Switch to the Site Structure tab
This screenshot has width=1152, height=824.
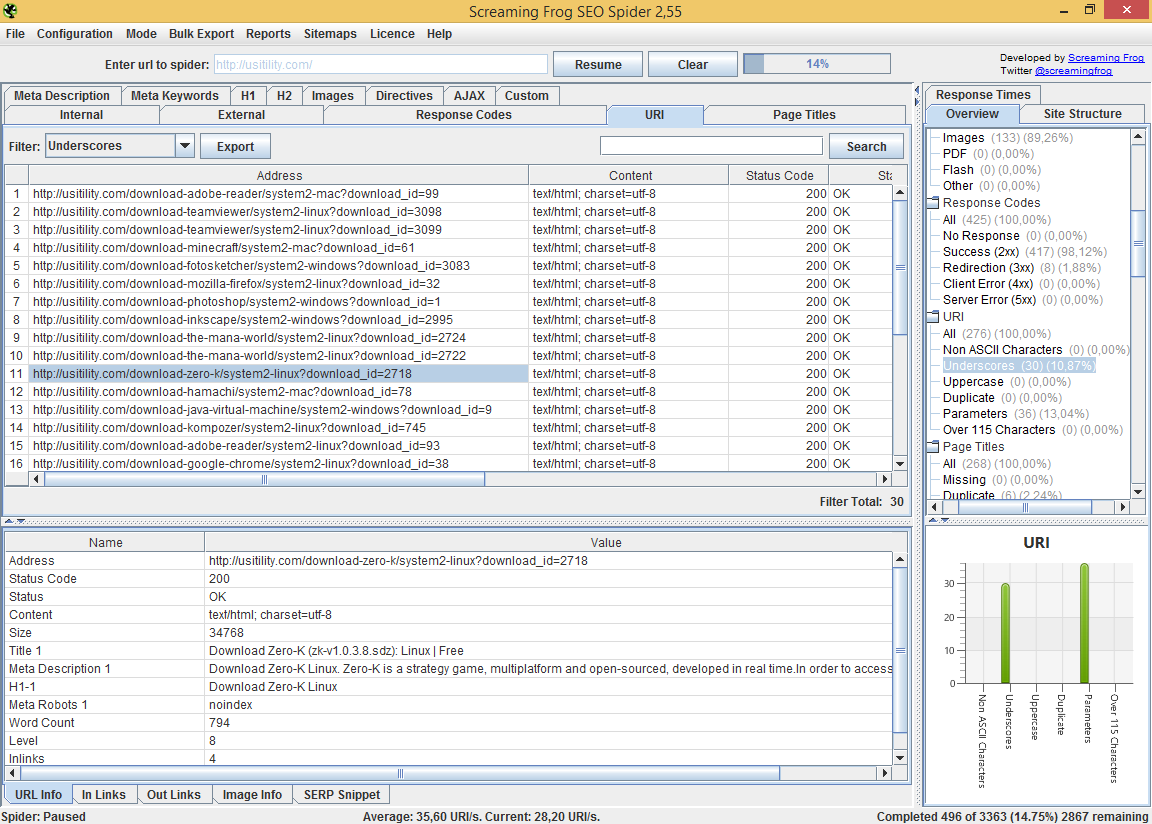click(1082, 114)
